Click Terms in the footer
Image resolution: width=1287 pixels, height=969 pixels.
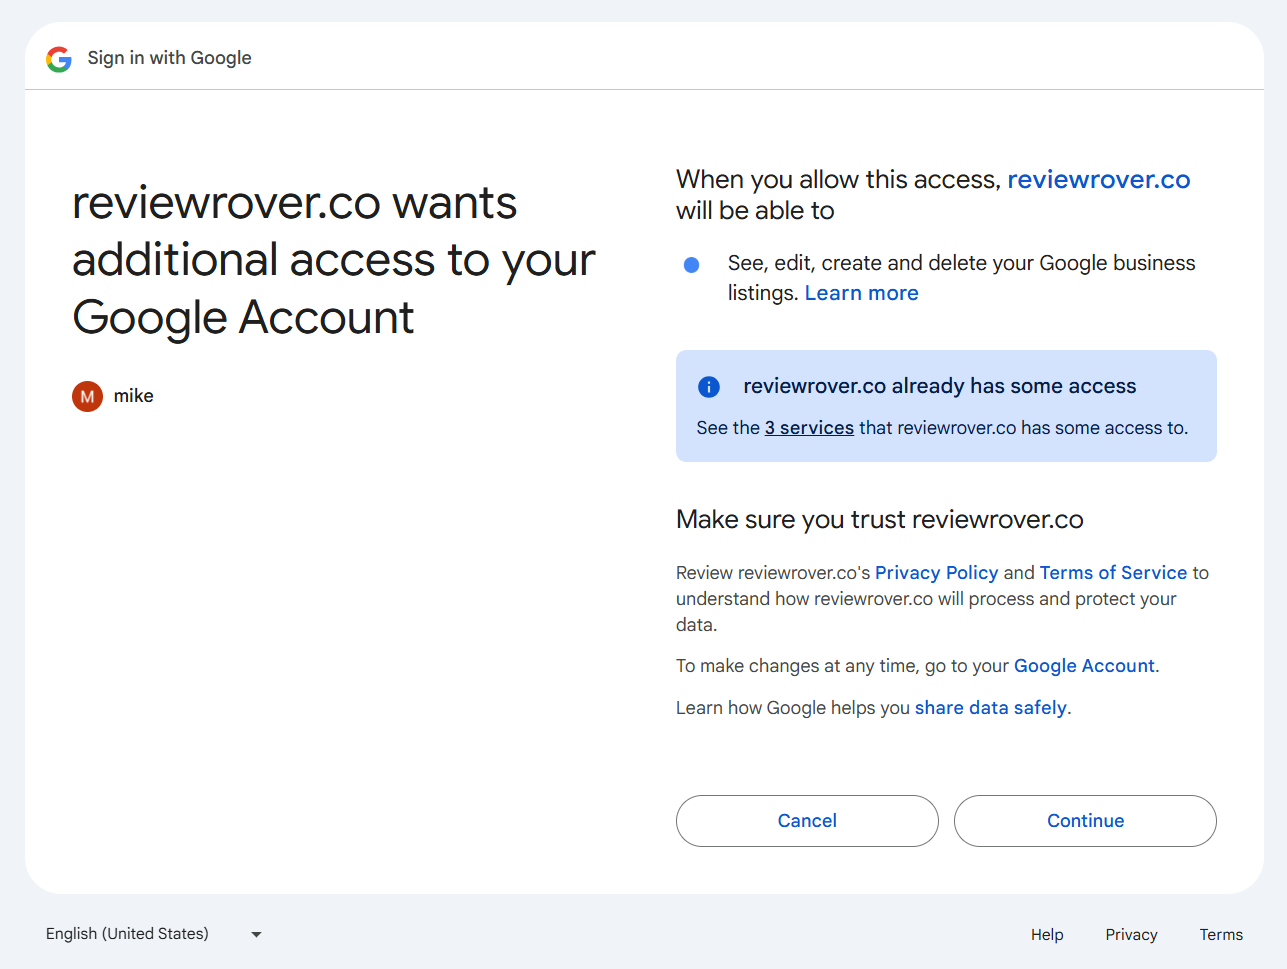pos(1221,935)
